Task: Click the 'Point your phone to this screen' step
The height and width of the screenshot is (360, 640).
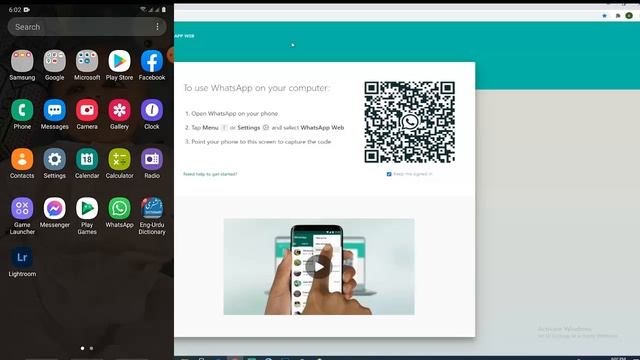Action: pos(261,142)
